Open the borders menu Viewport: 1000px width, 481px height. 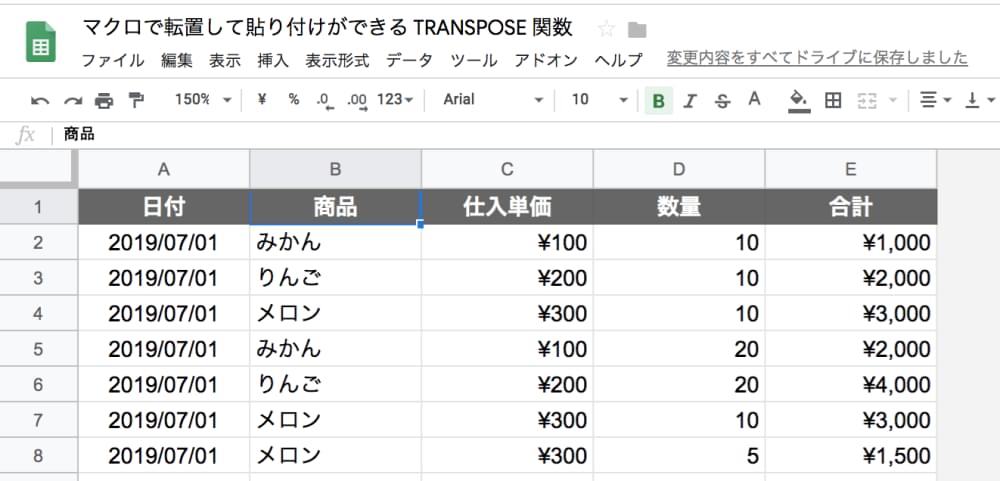click(833, 100)
